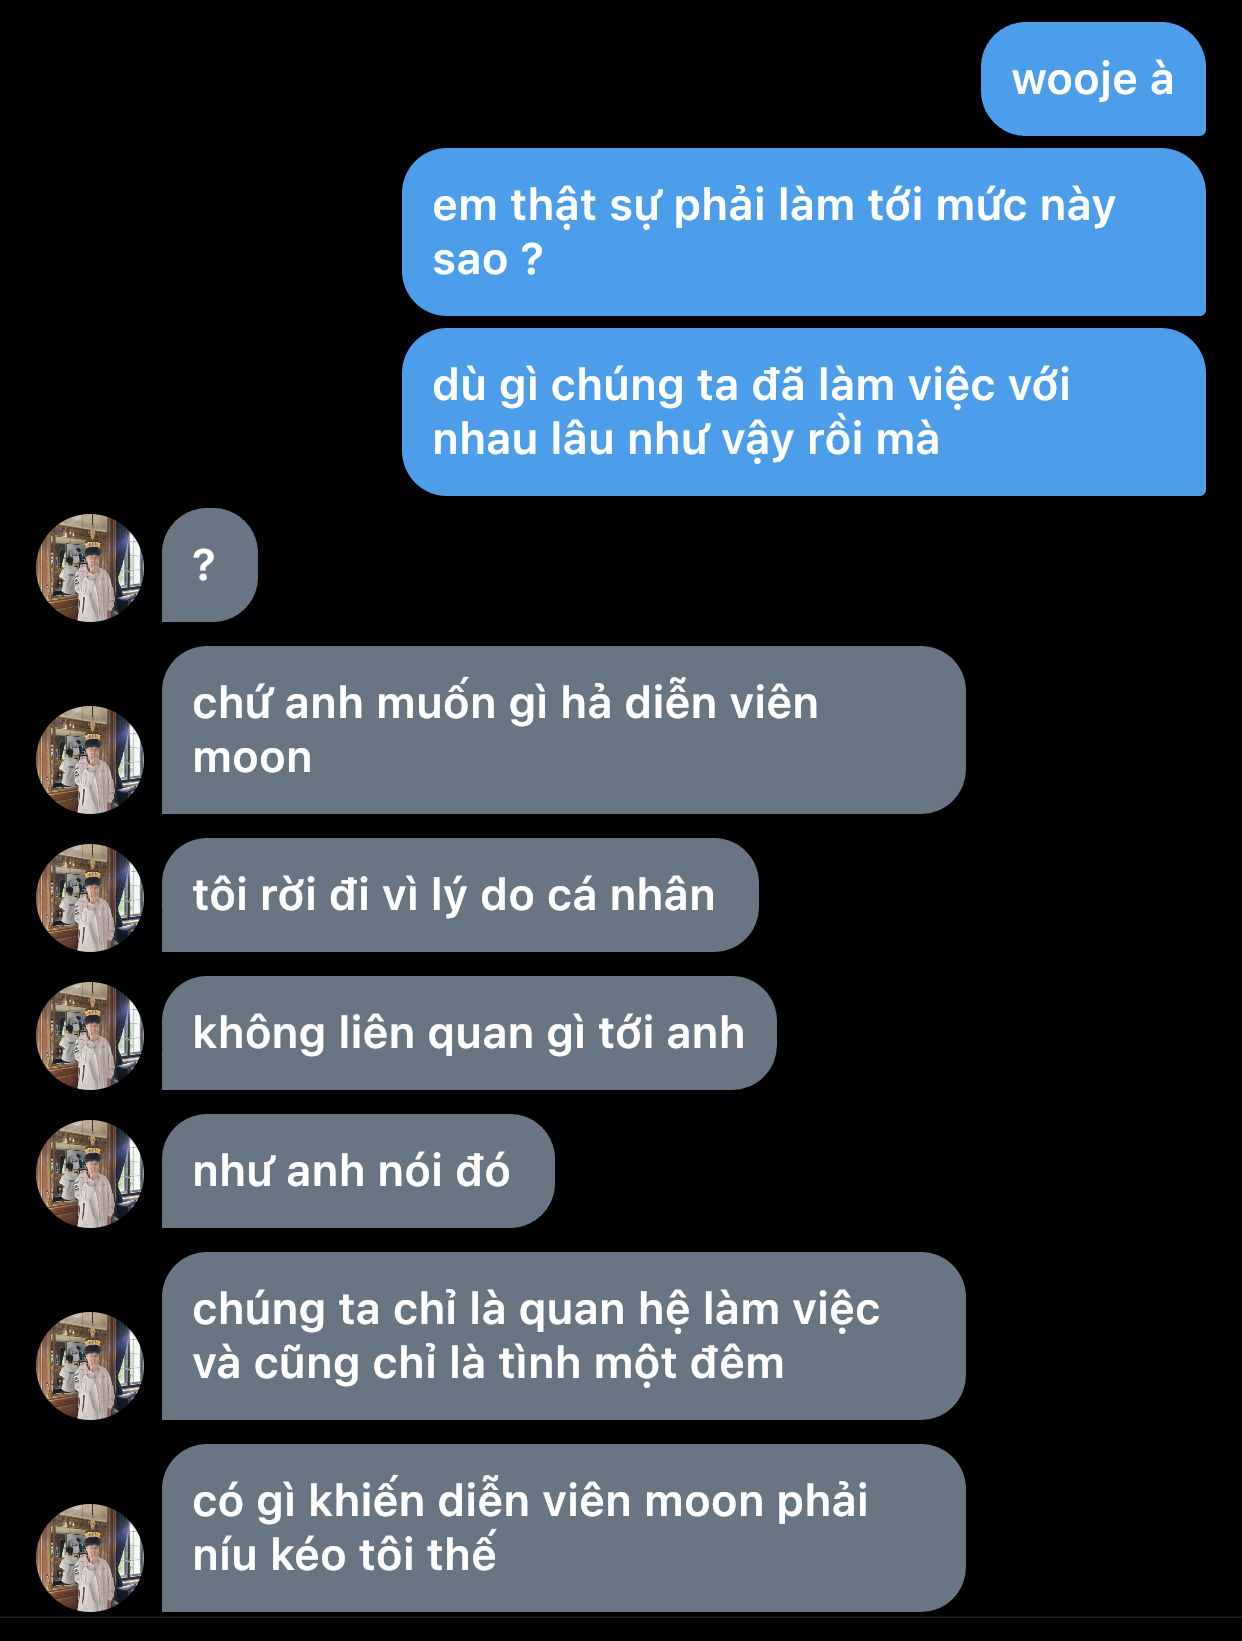Tap the gray "?" reply bubble

(210, 565)
